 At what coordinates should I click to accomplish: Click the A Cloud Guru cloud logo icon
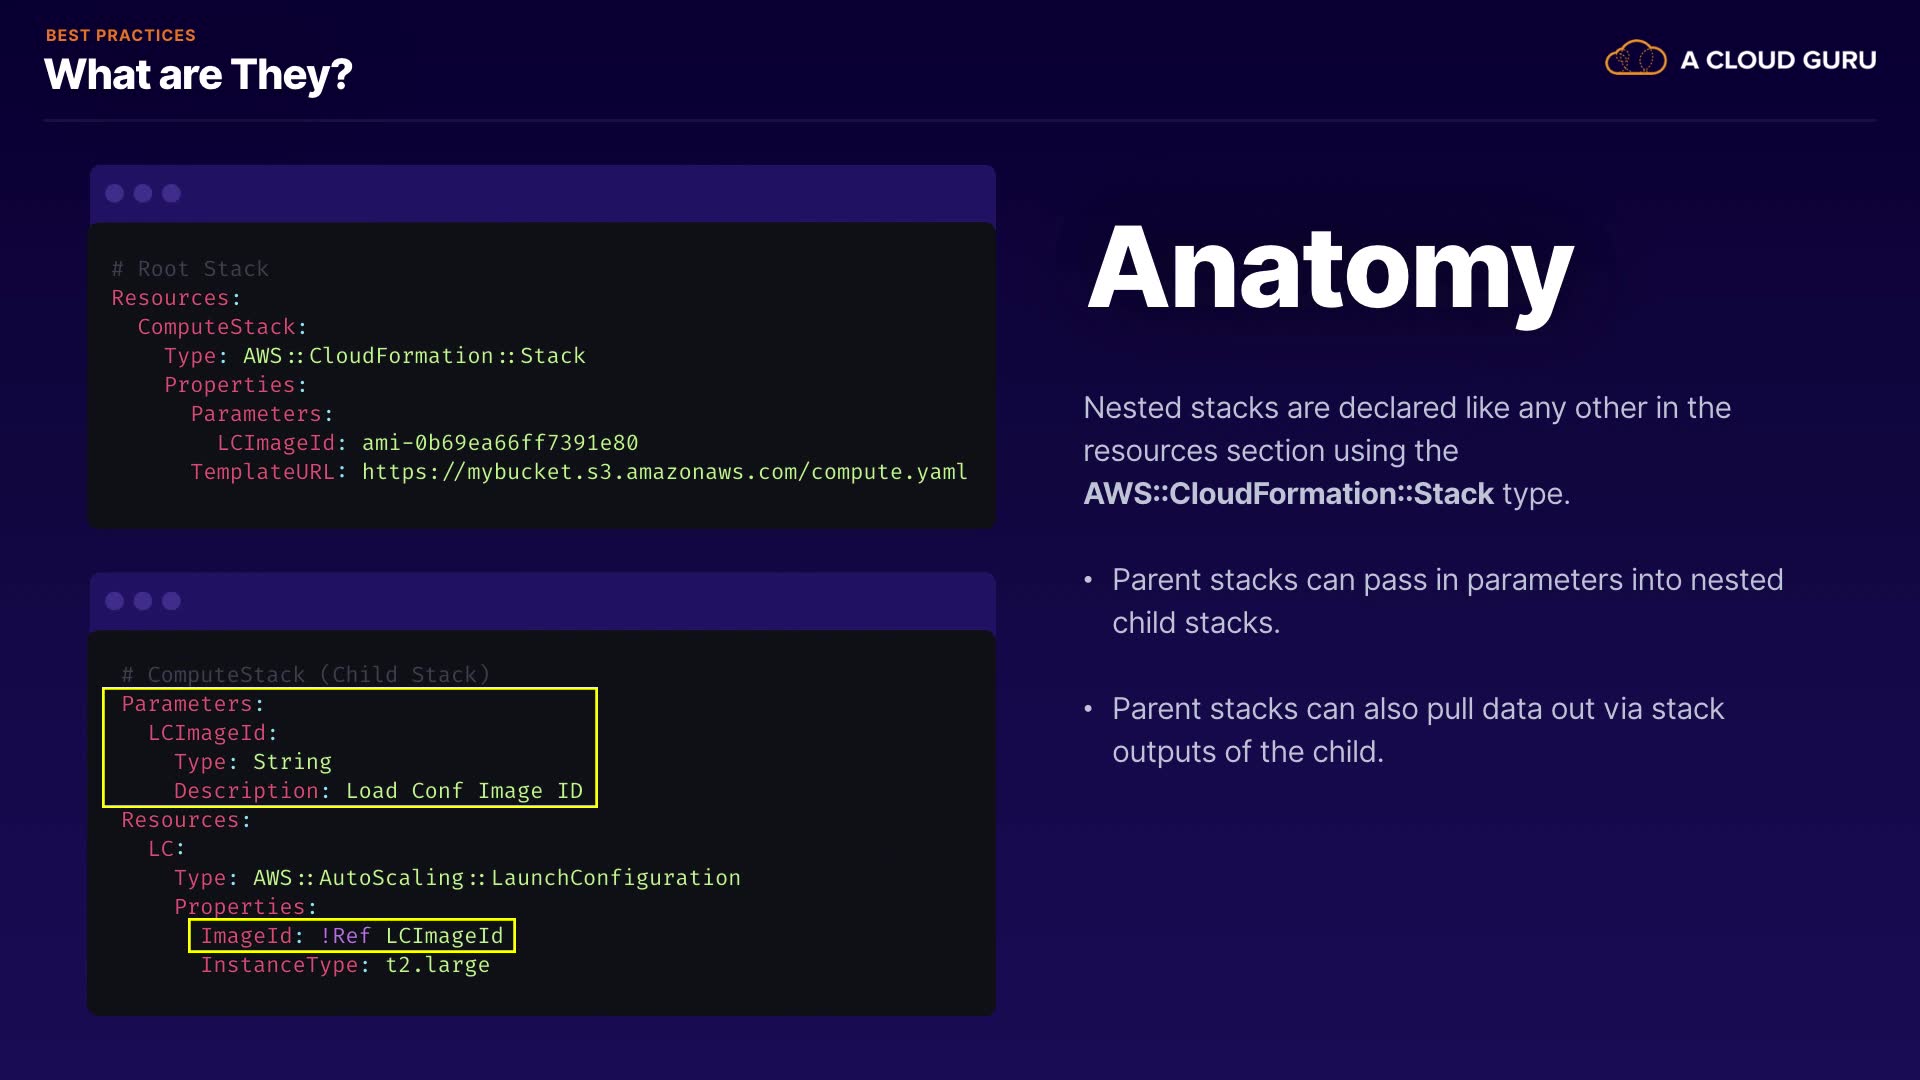(1635, 59)
